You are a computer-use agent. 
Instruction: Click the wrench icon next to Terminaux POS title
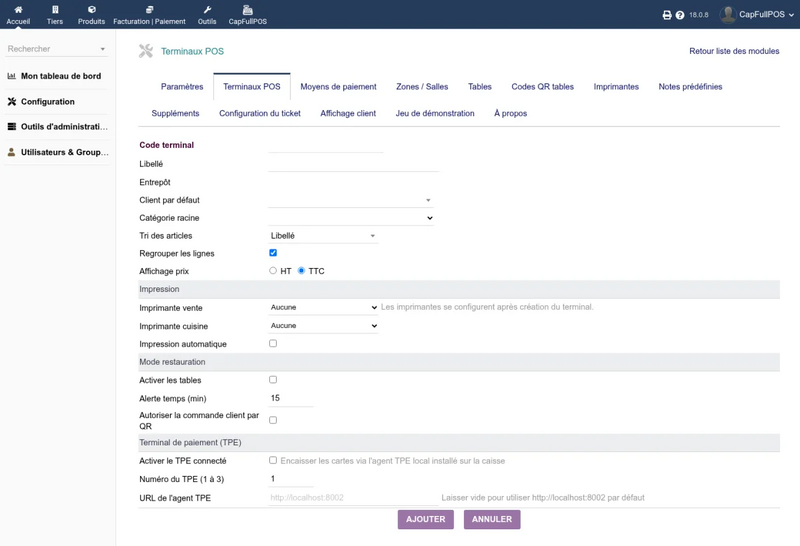[x=146, y=51]
